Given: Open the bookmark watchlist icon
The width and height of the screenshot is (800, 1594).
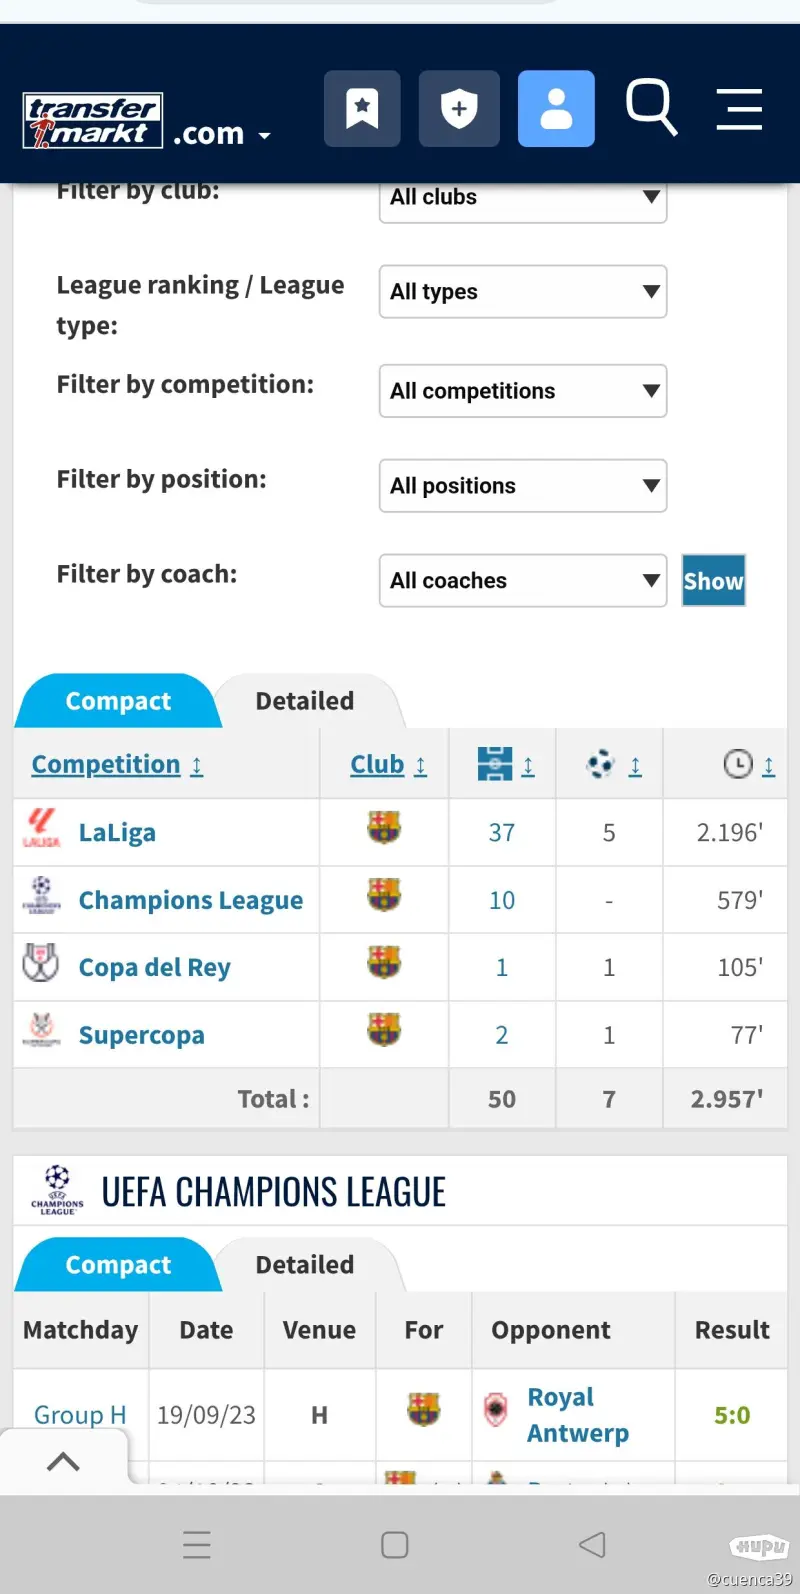Looking at the screenshot, I should tap(362, 108).
